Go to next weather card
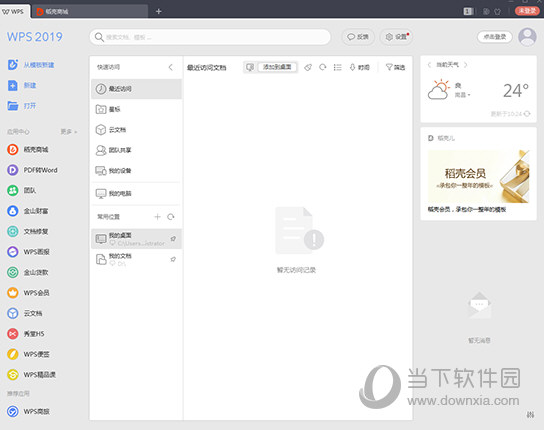 [x=466, y=65]
